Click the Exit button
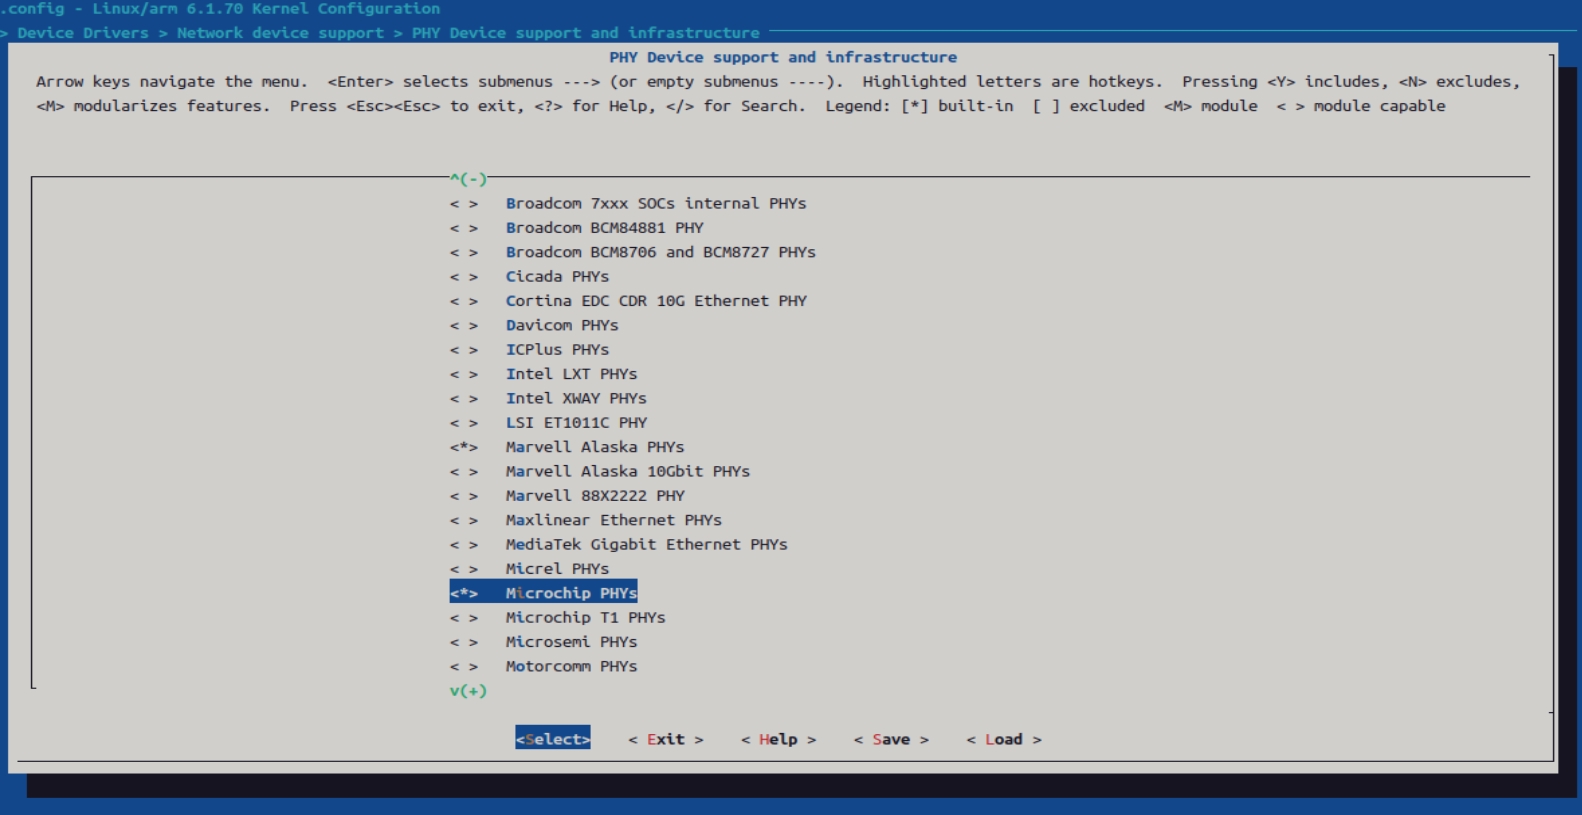 pos(666,739)
